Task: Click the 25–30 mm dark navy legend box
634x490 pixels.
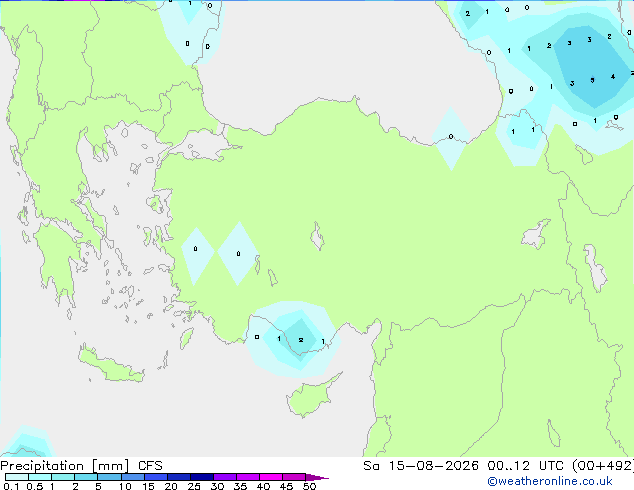Action: point(202,477)
